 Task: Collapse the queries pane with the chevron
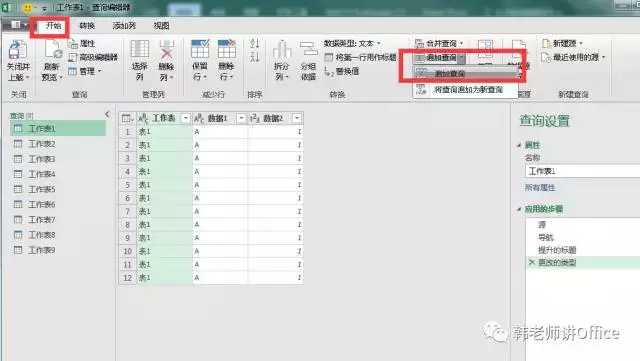(x=107, y=114)
